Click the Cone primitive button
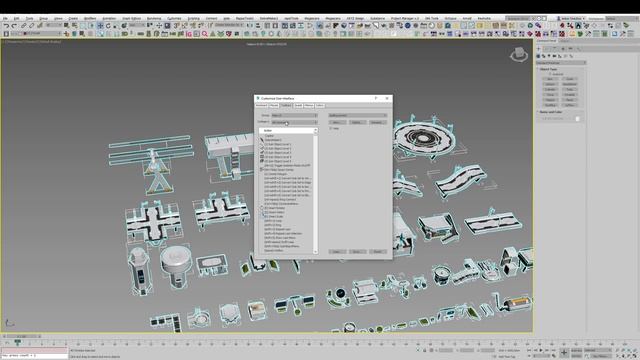This screenshot has width=640, height=360. coord(570,79)
